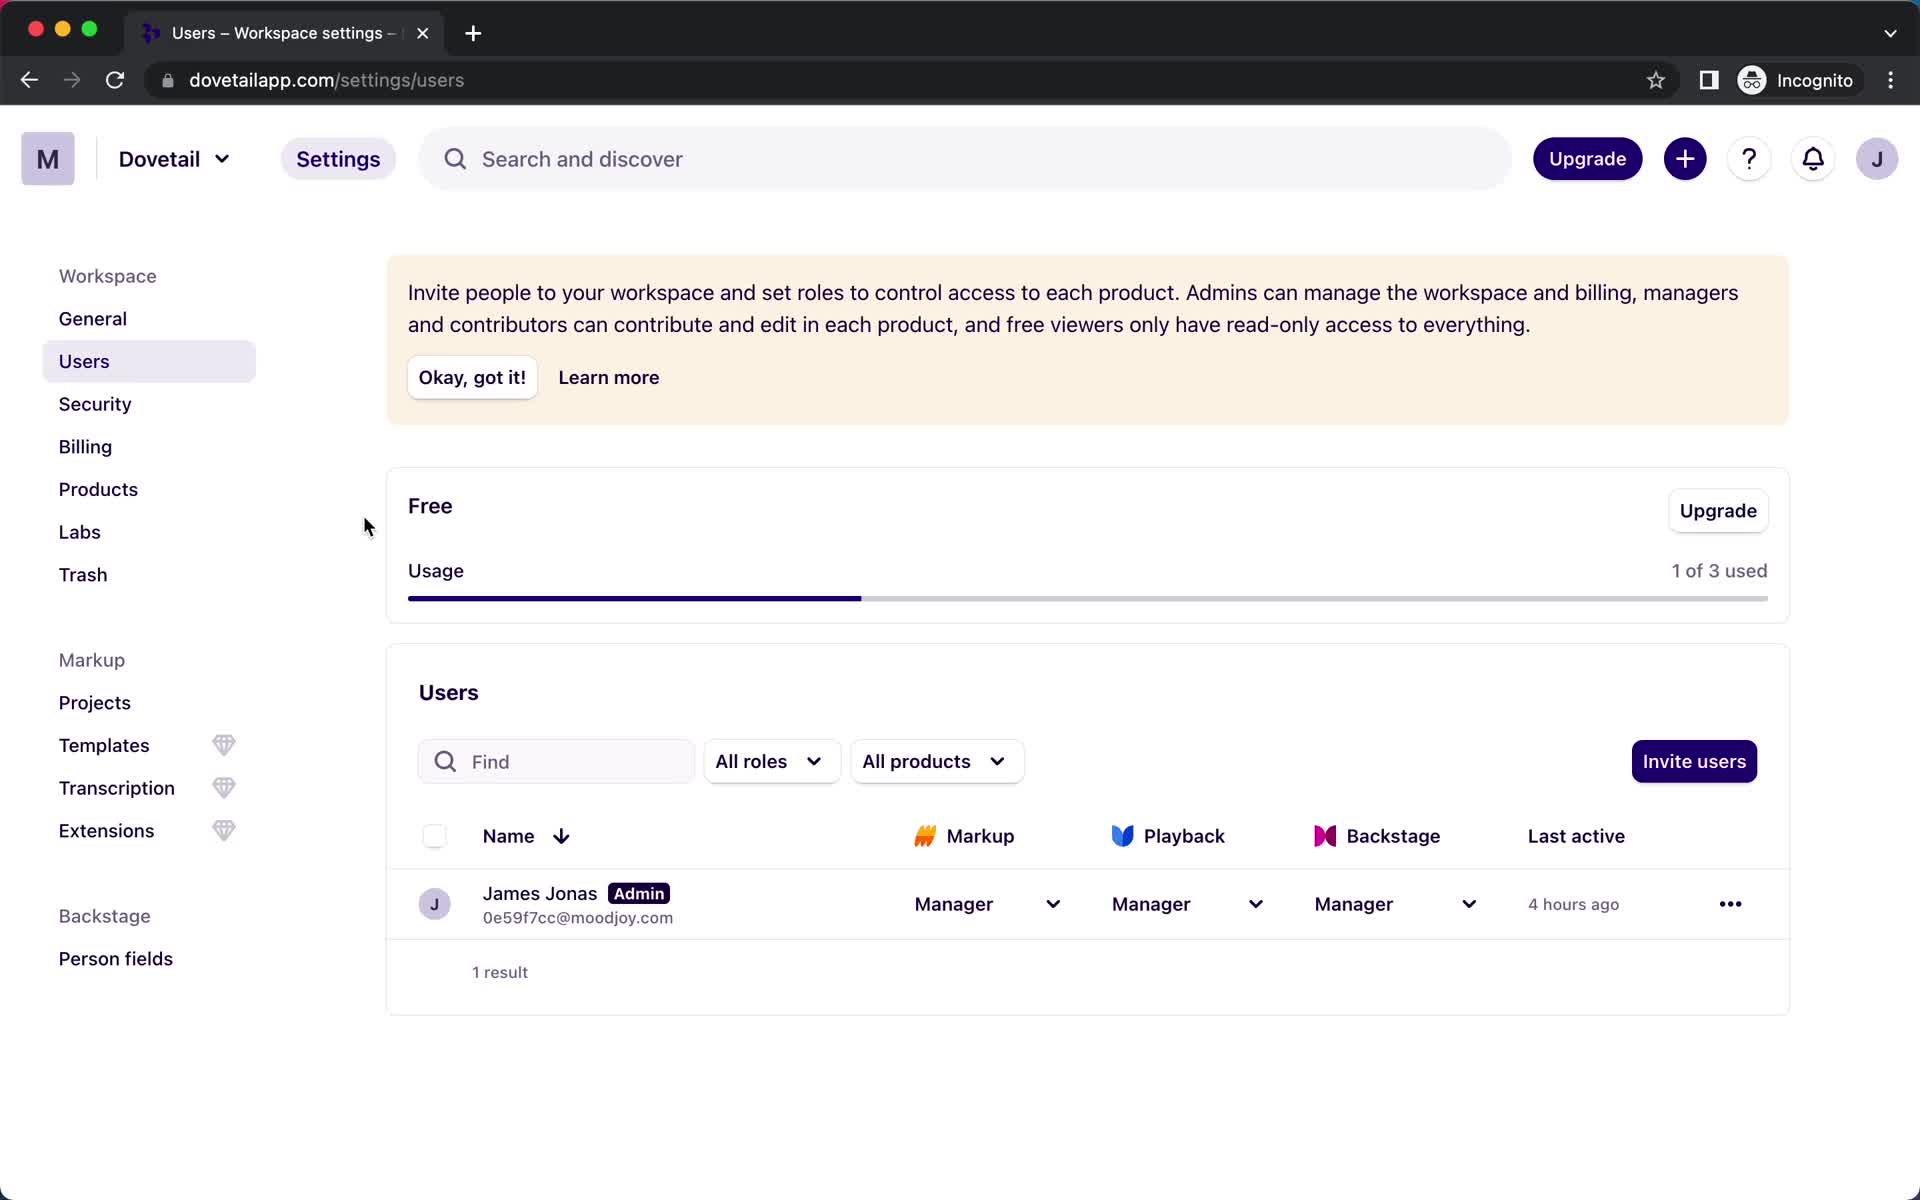Click the Settings pill in header
Viewport: 1920px width, 1200px height.
click(338, 159)
